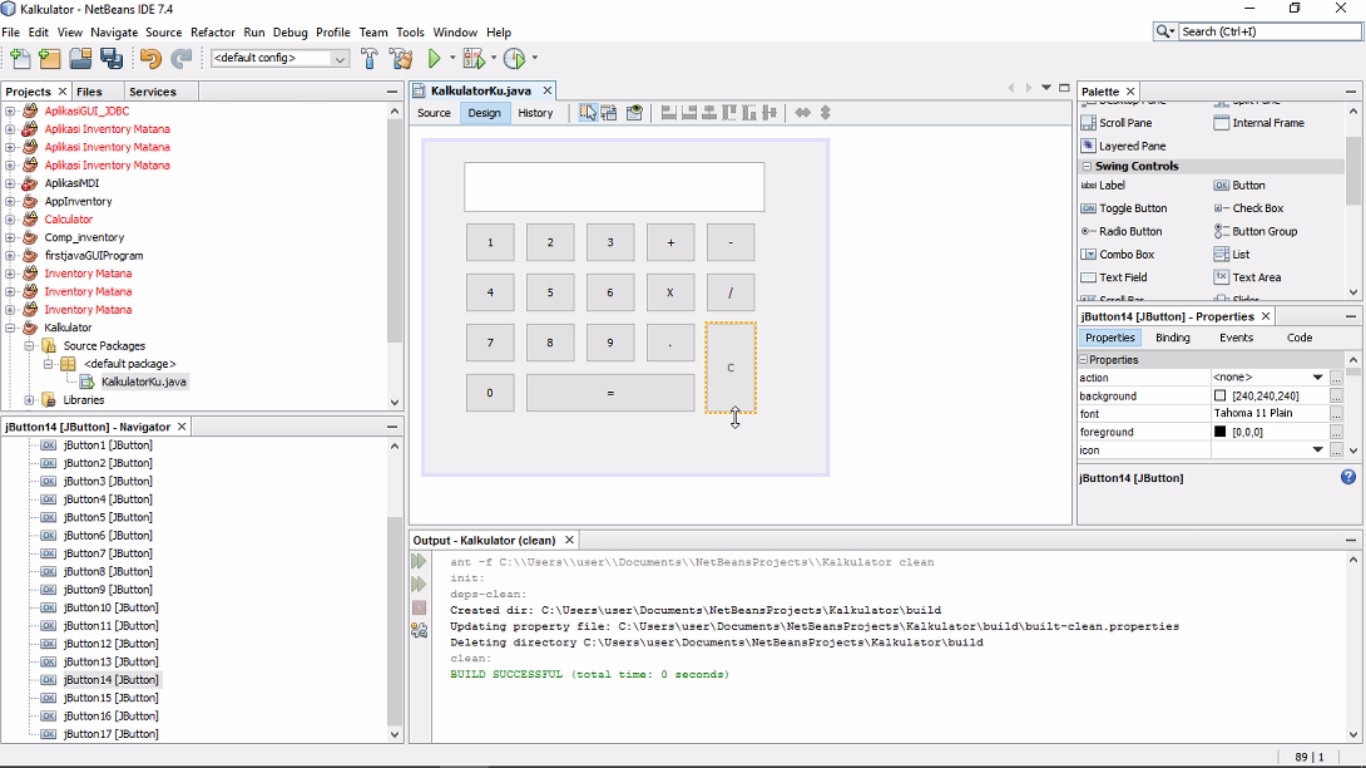Screen dimensions: 1366x768
Task: Select the Connection Mode tool in the Design toolbar
Action: pyautogui.click(x=609, y=113)
